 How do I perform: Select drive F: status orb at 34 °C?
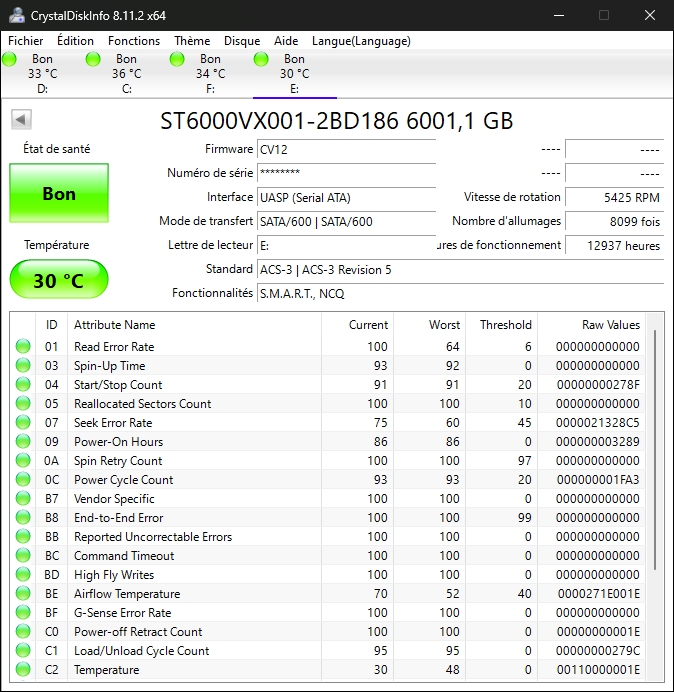point(178,60)
